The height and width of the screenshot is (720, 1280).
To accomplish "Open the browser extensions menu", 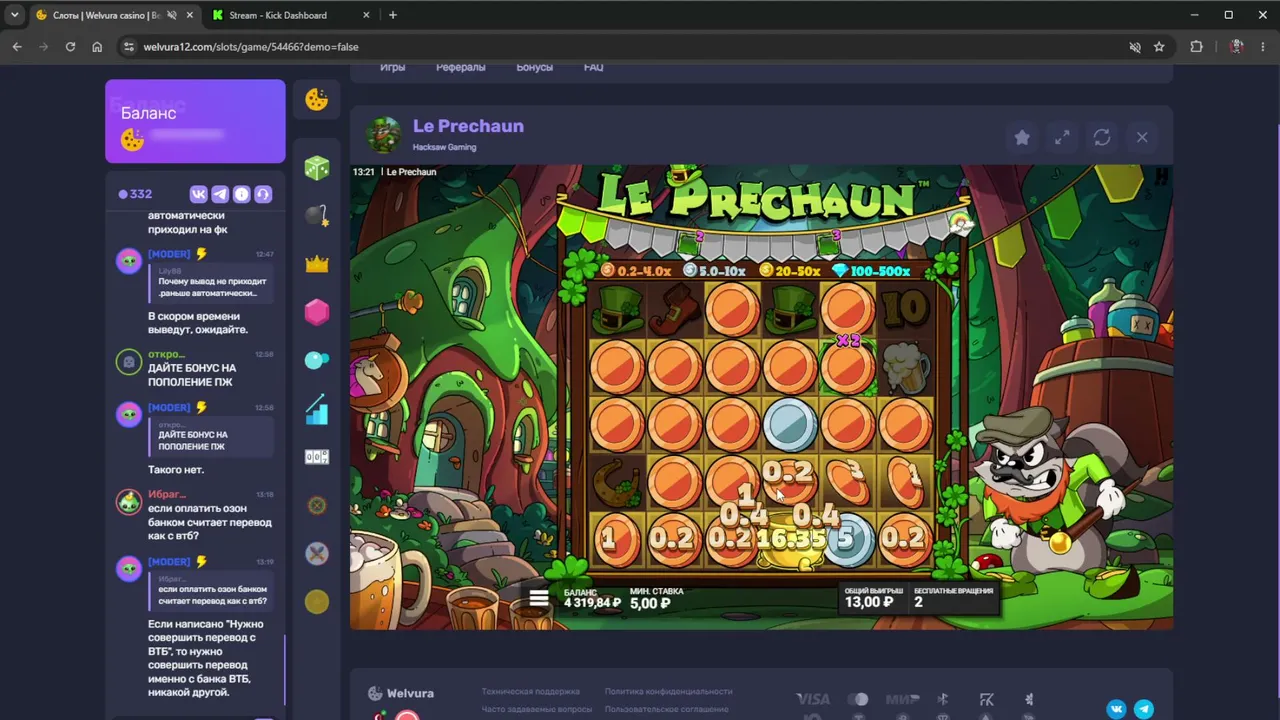I will click(x=1196, y=47).
